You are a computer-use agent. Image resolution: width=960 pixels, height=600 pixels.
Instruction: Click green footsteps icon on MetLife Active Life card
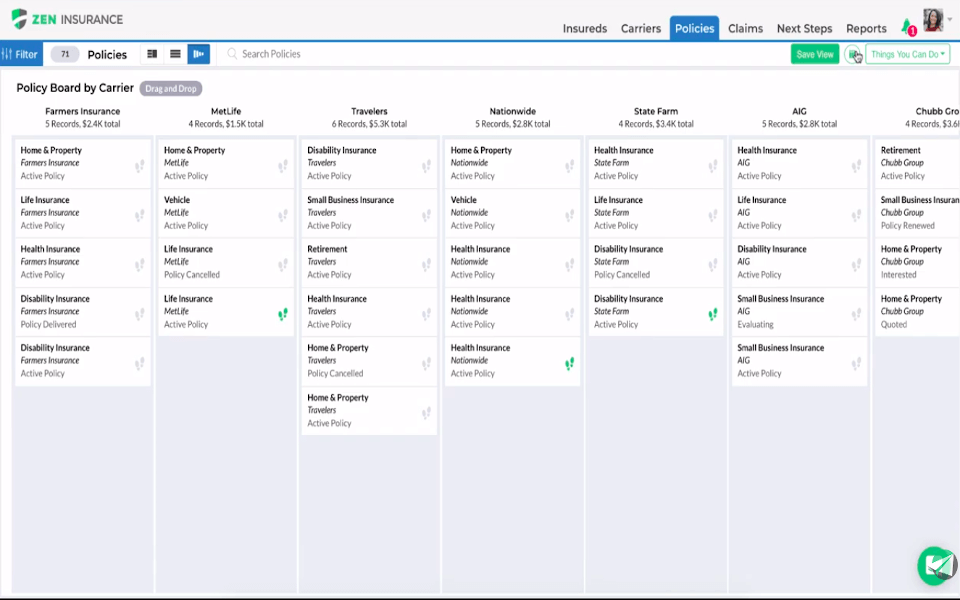pos(283,314)
